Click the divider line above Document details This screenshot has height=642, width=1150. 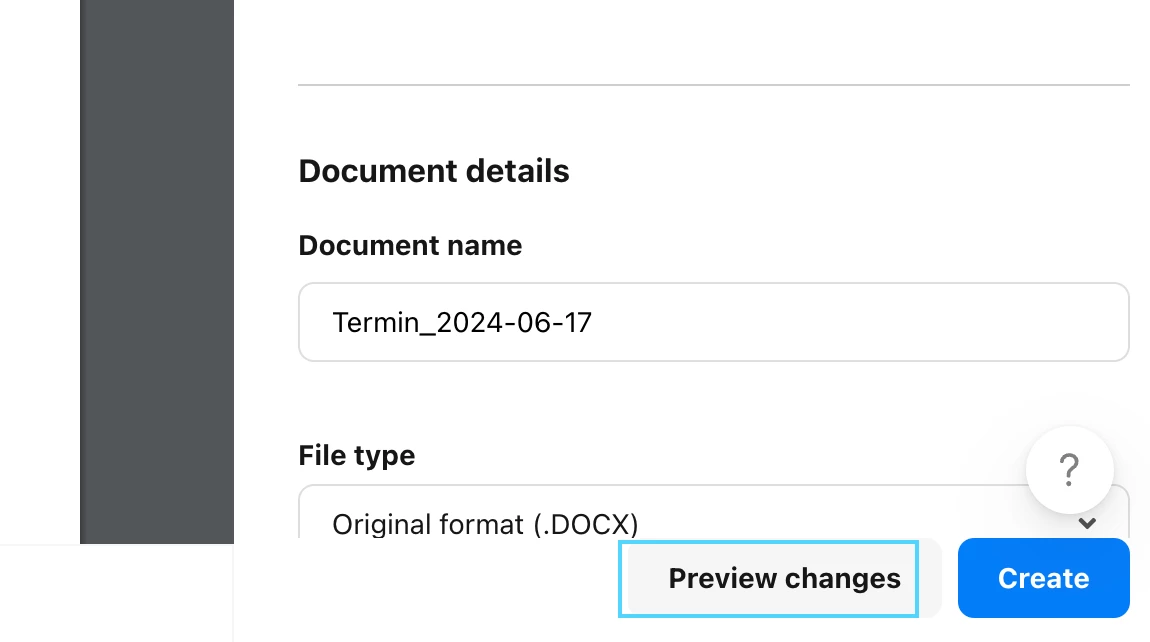tap(714, 85)
